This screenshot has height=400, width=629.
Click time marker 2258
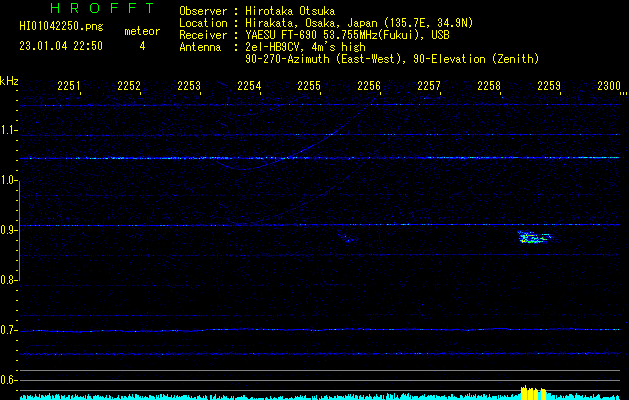(489, 85)
